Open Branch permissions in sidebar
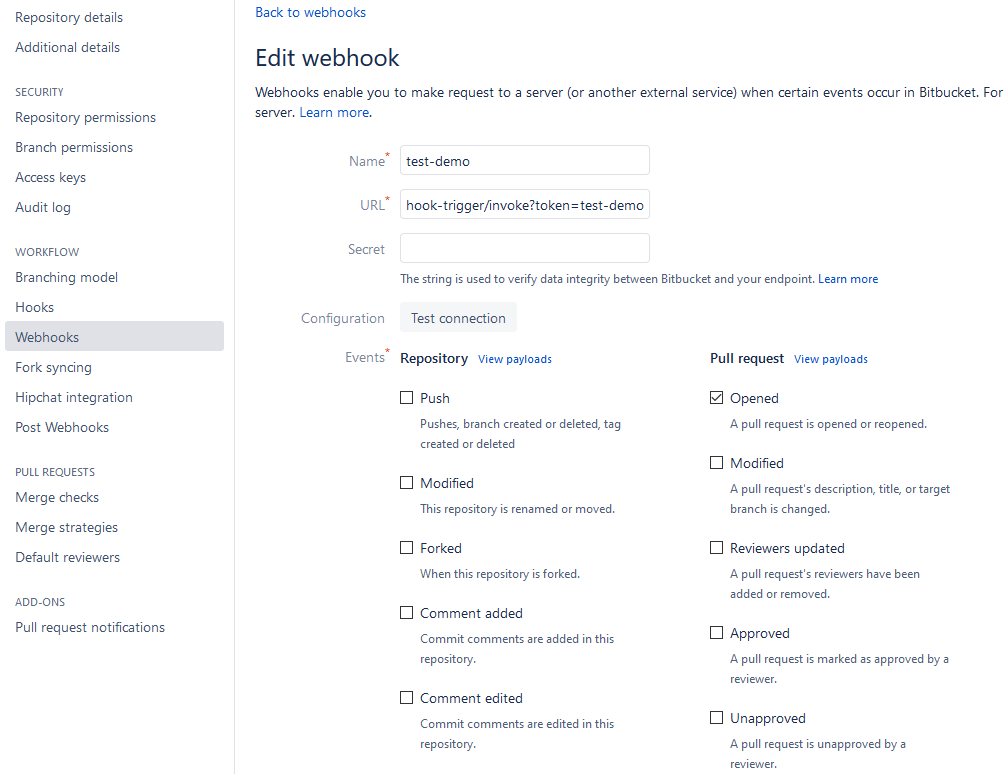Viewport: 1007px width, 774px height. [74, 147]
